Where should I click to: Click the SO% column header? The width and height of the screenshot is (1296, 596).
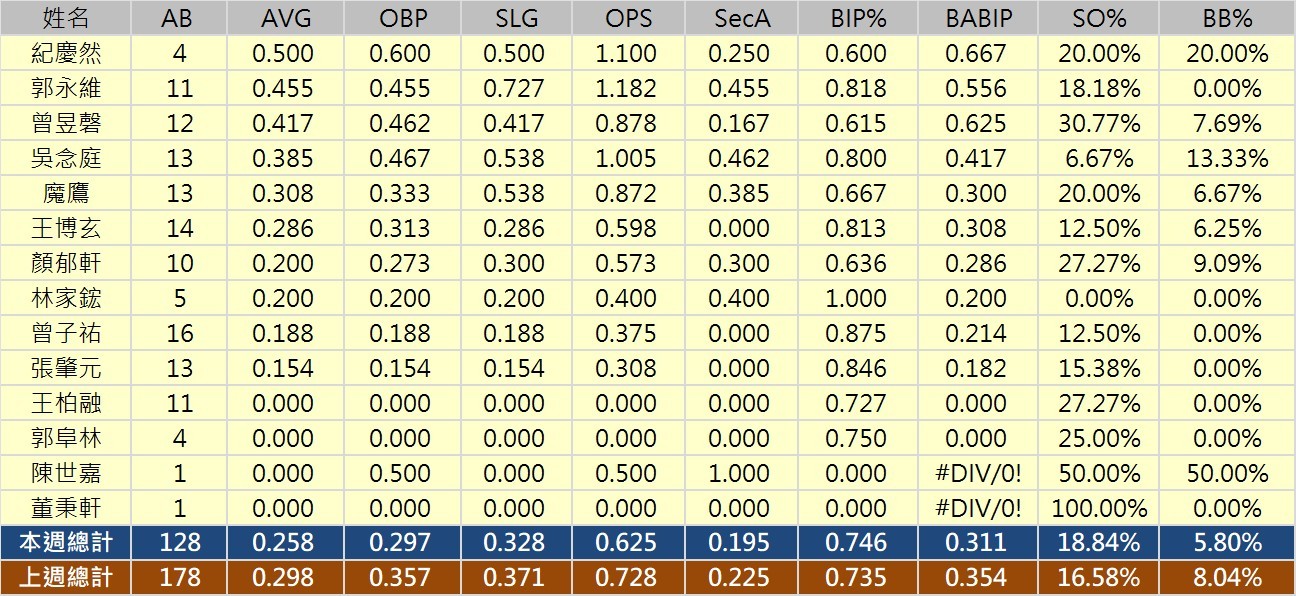(1097, 18)
